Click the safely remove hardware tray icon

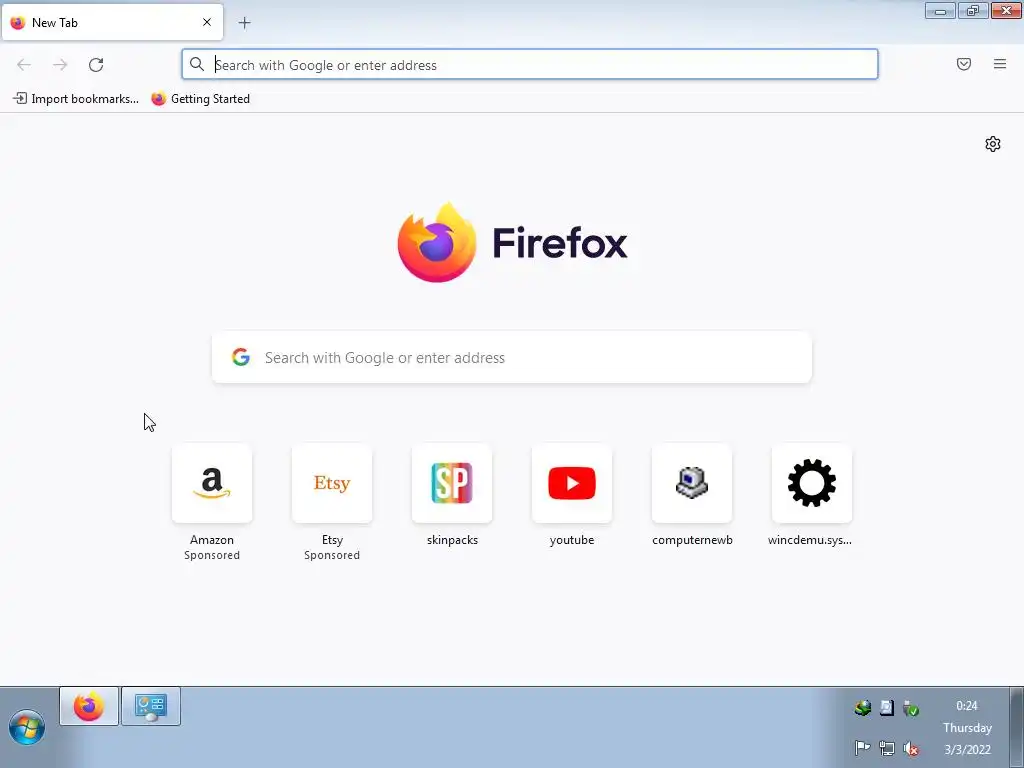click(x=911, y=708)
